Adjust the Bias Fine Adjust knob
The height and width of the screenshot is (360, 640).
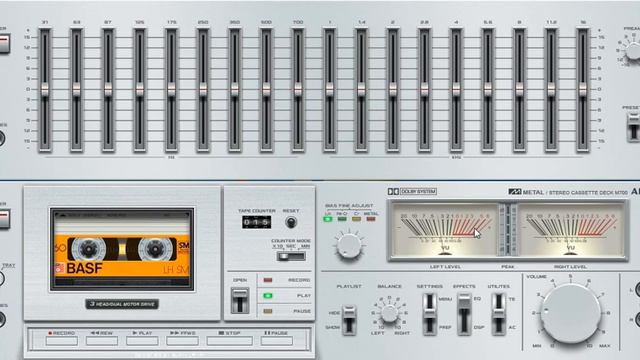349,246
